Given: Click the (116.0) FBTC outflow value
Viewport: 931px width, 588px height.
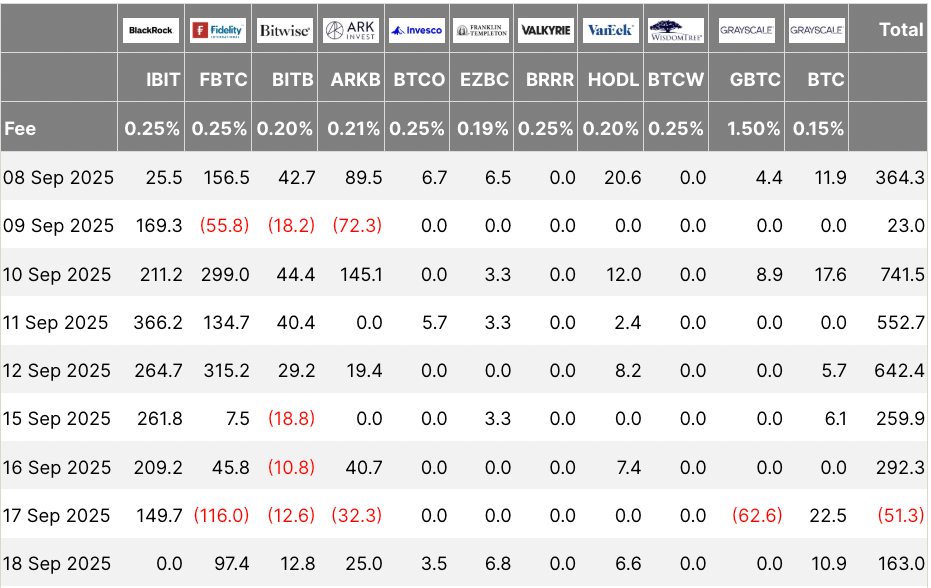Looking at the screenshot, I should [223, 516].
